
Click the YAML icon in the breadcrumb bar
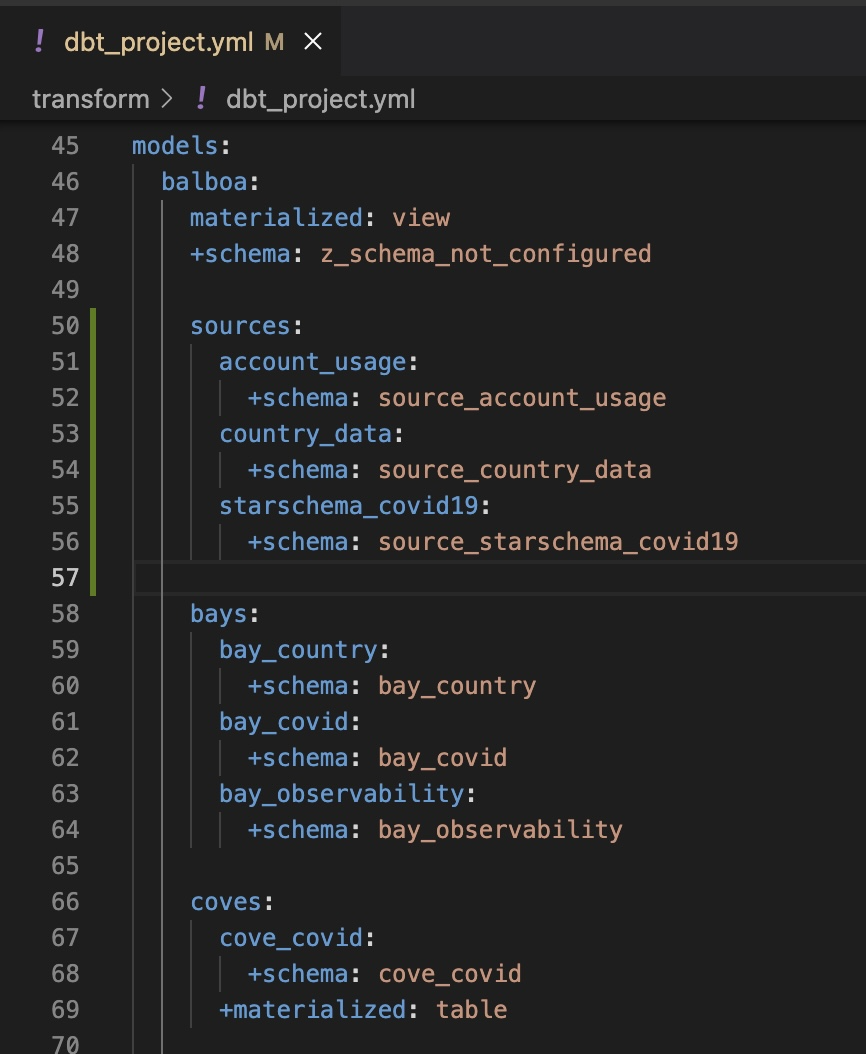tap(200, 99)
